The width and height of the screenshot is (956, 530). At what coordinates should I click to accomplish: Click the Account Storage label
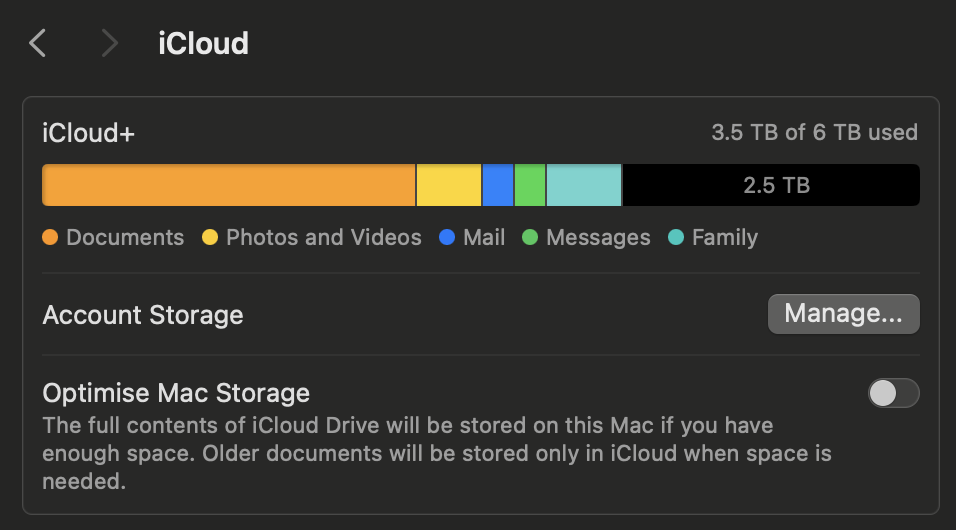coord(143,315)
